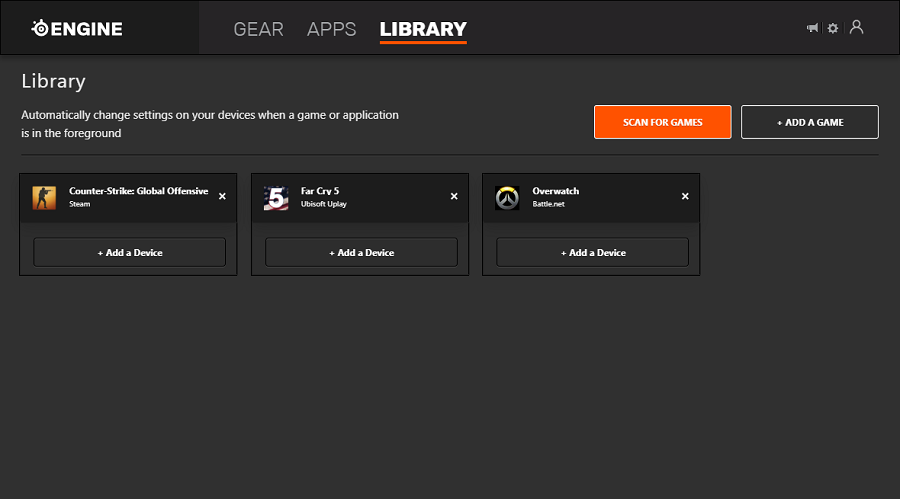Click the Battle.net label
The width and height of the screenshot is (900, 499).
point(548,204)
